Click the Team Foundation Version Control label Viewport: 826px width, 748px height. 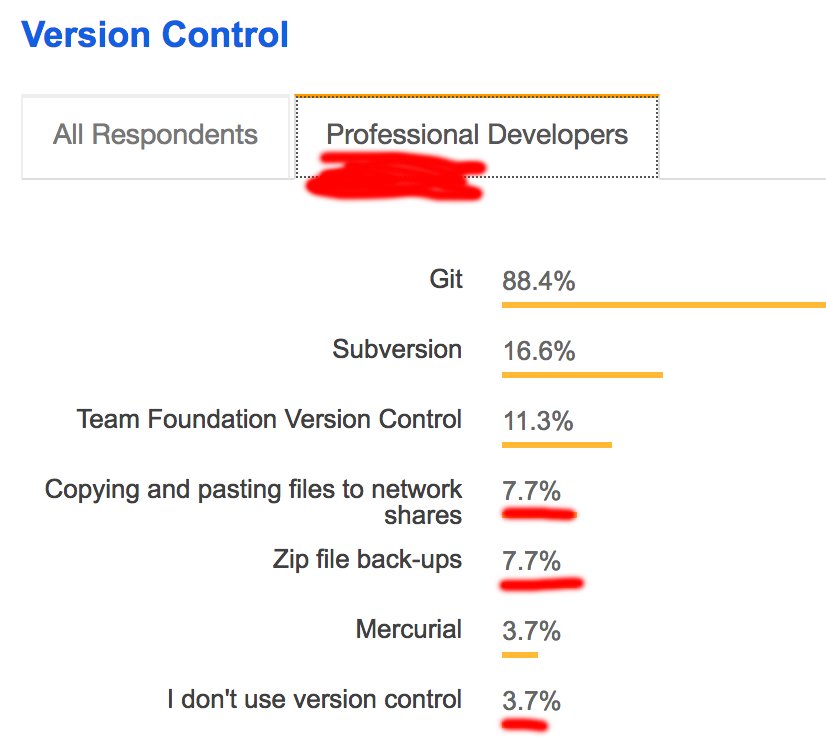[x=269, y=419]
